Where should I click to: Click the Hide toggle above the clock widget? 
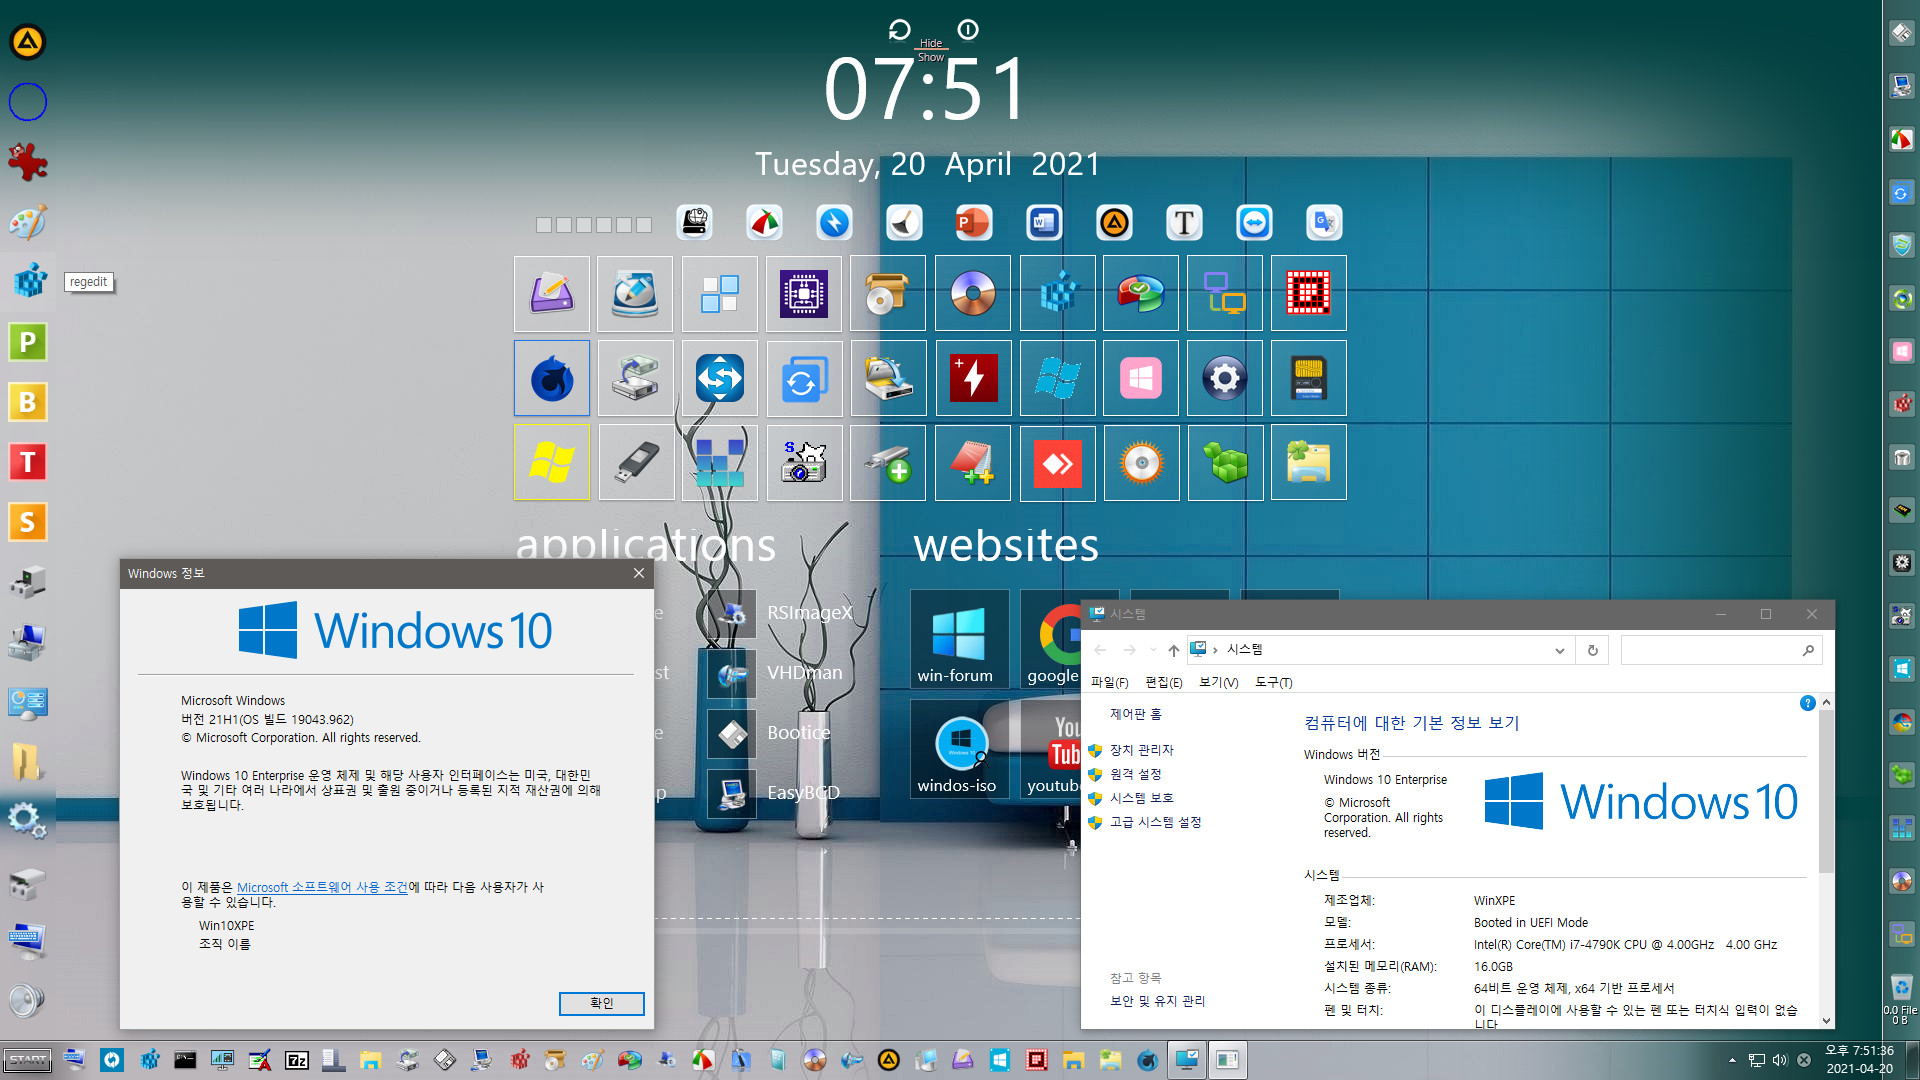(x=930, y=43)
